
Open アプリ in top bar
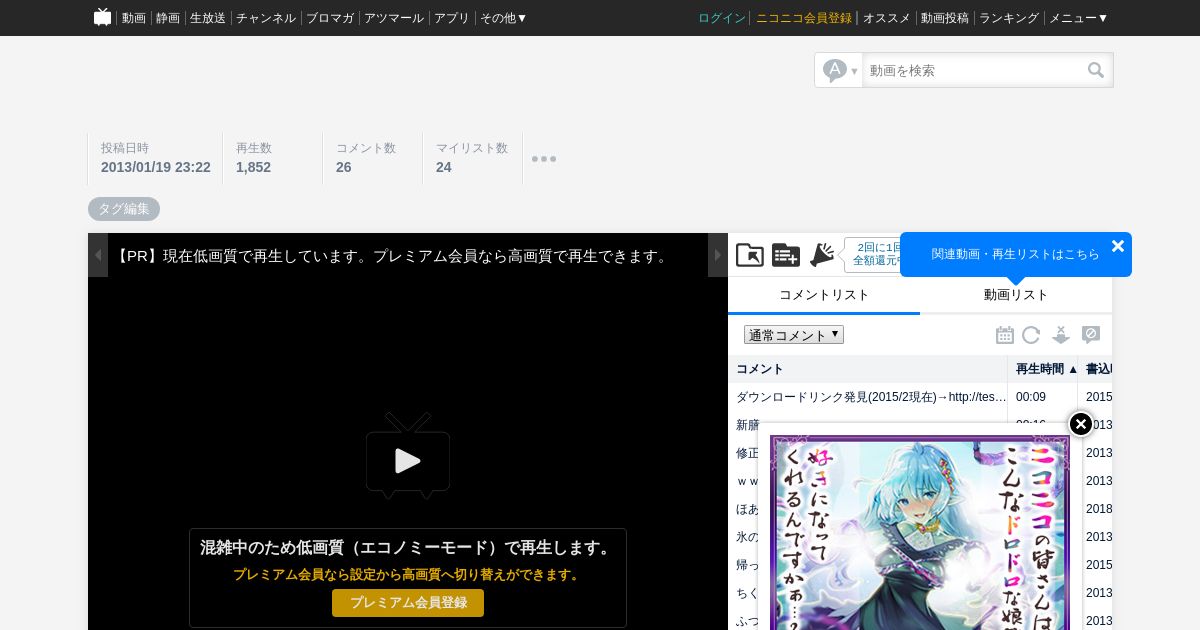452,18
